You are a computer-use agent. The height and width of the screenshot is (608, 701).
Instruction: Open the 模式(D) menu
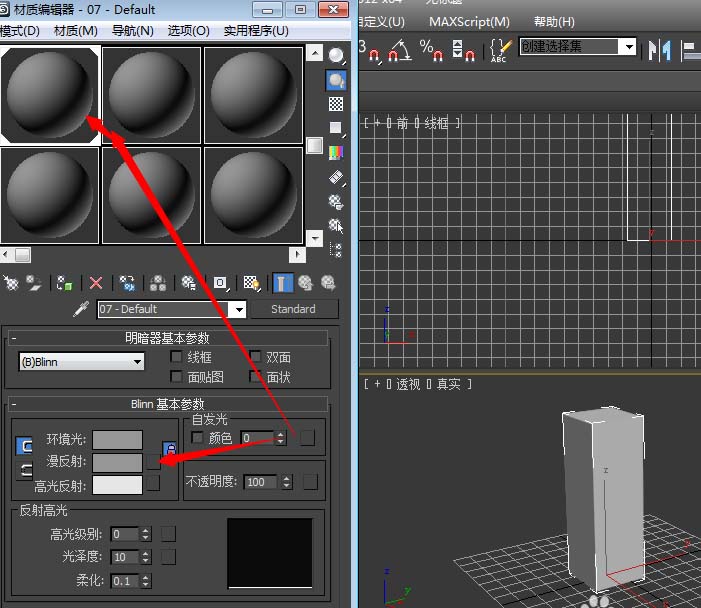click(x=20, y=31)
